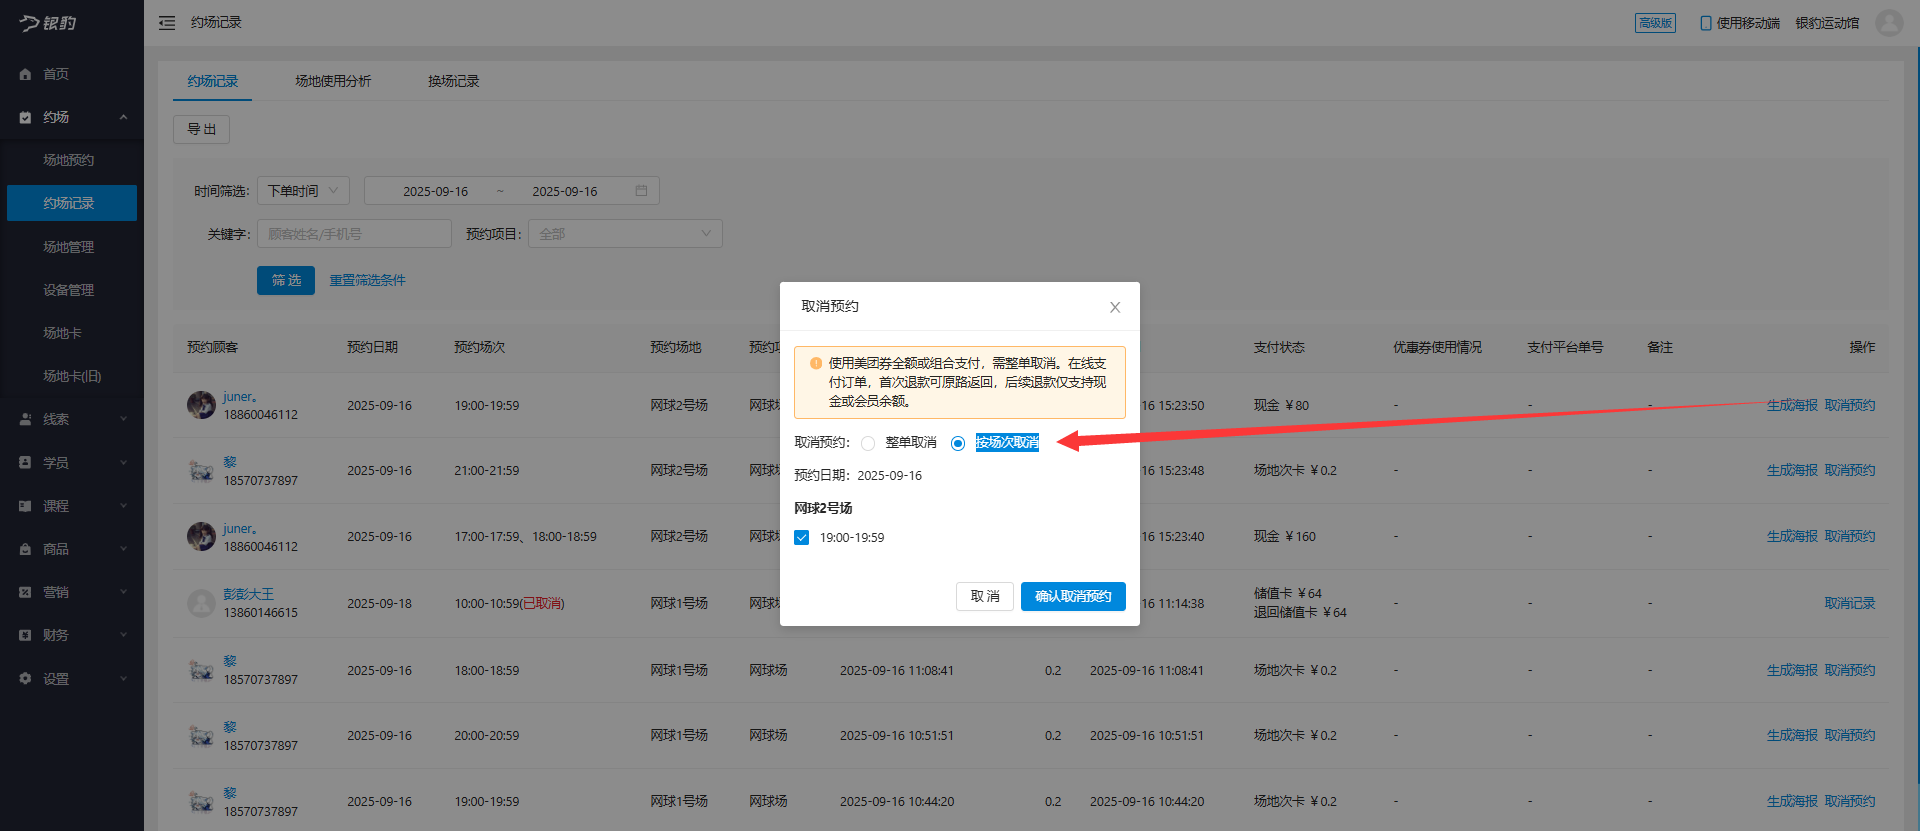
Task: Click the 商品 goods icon in sidebar
Action: (26, 550)
